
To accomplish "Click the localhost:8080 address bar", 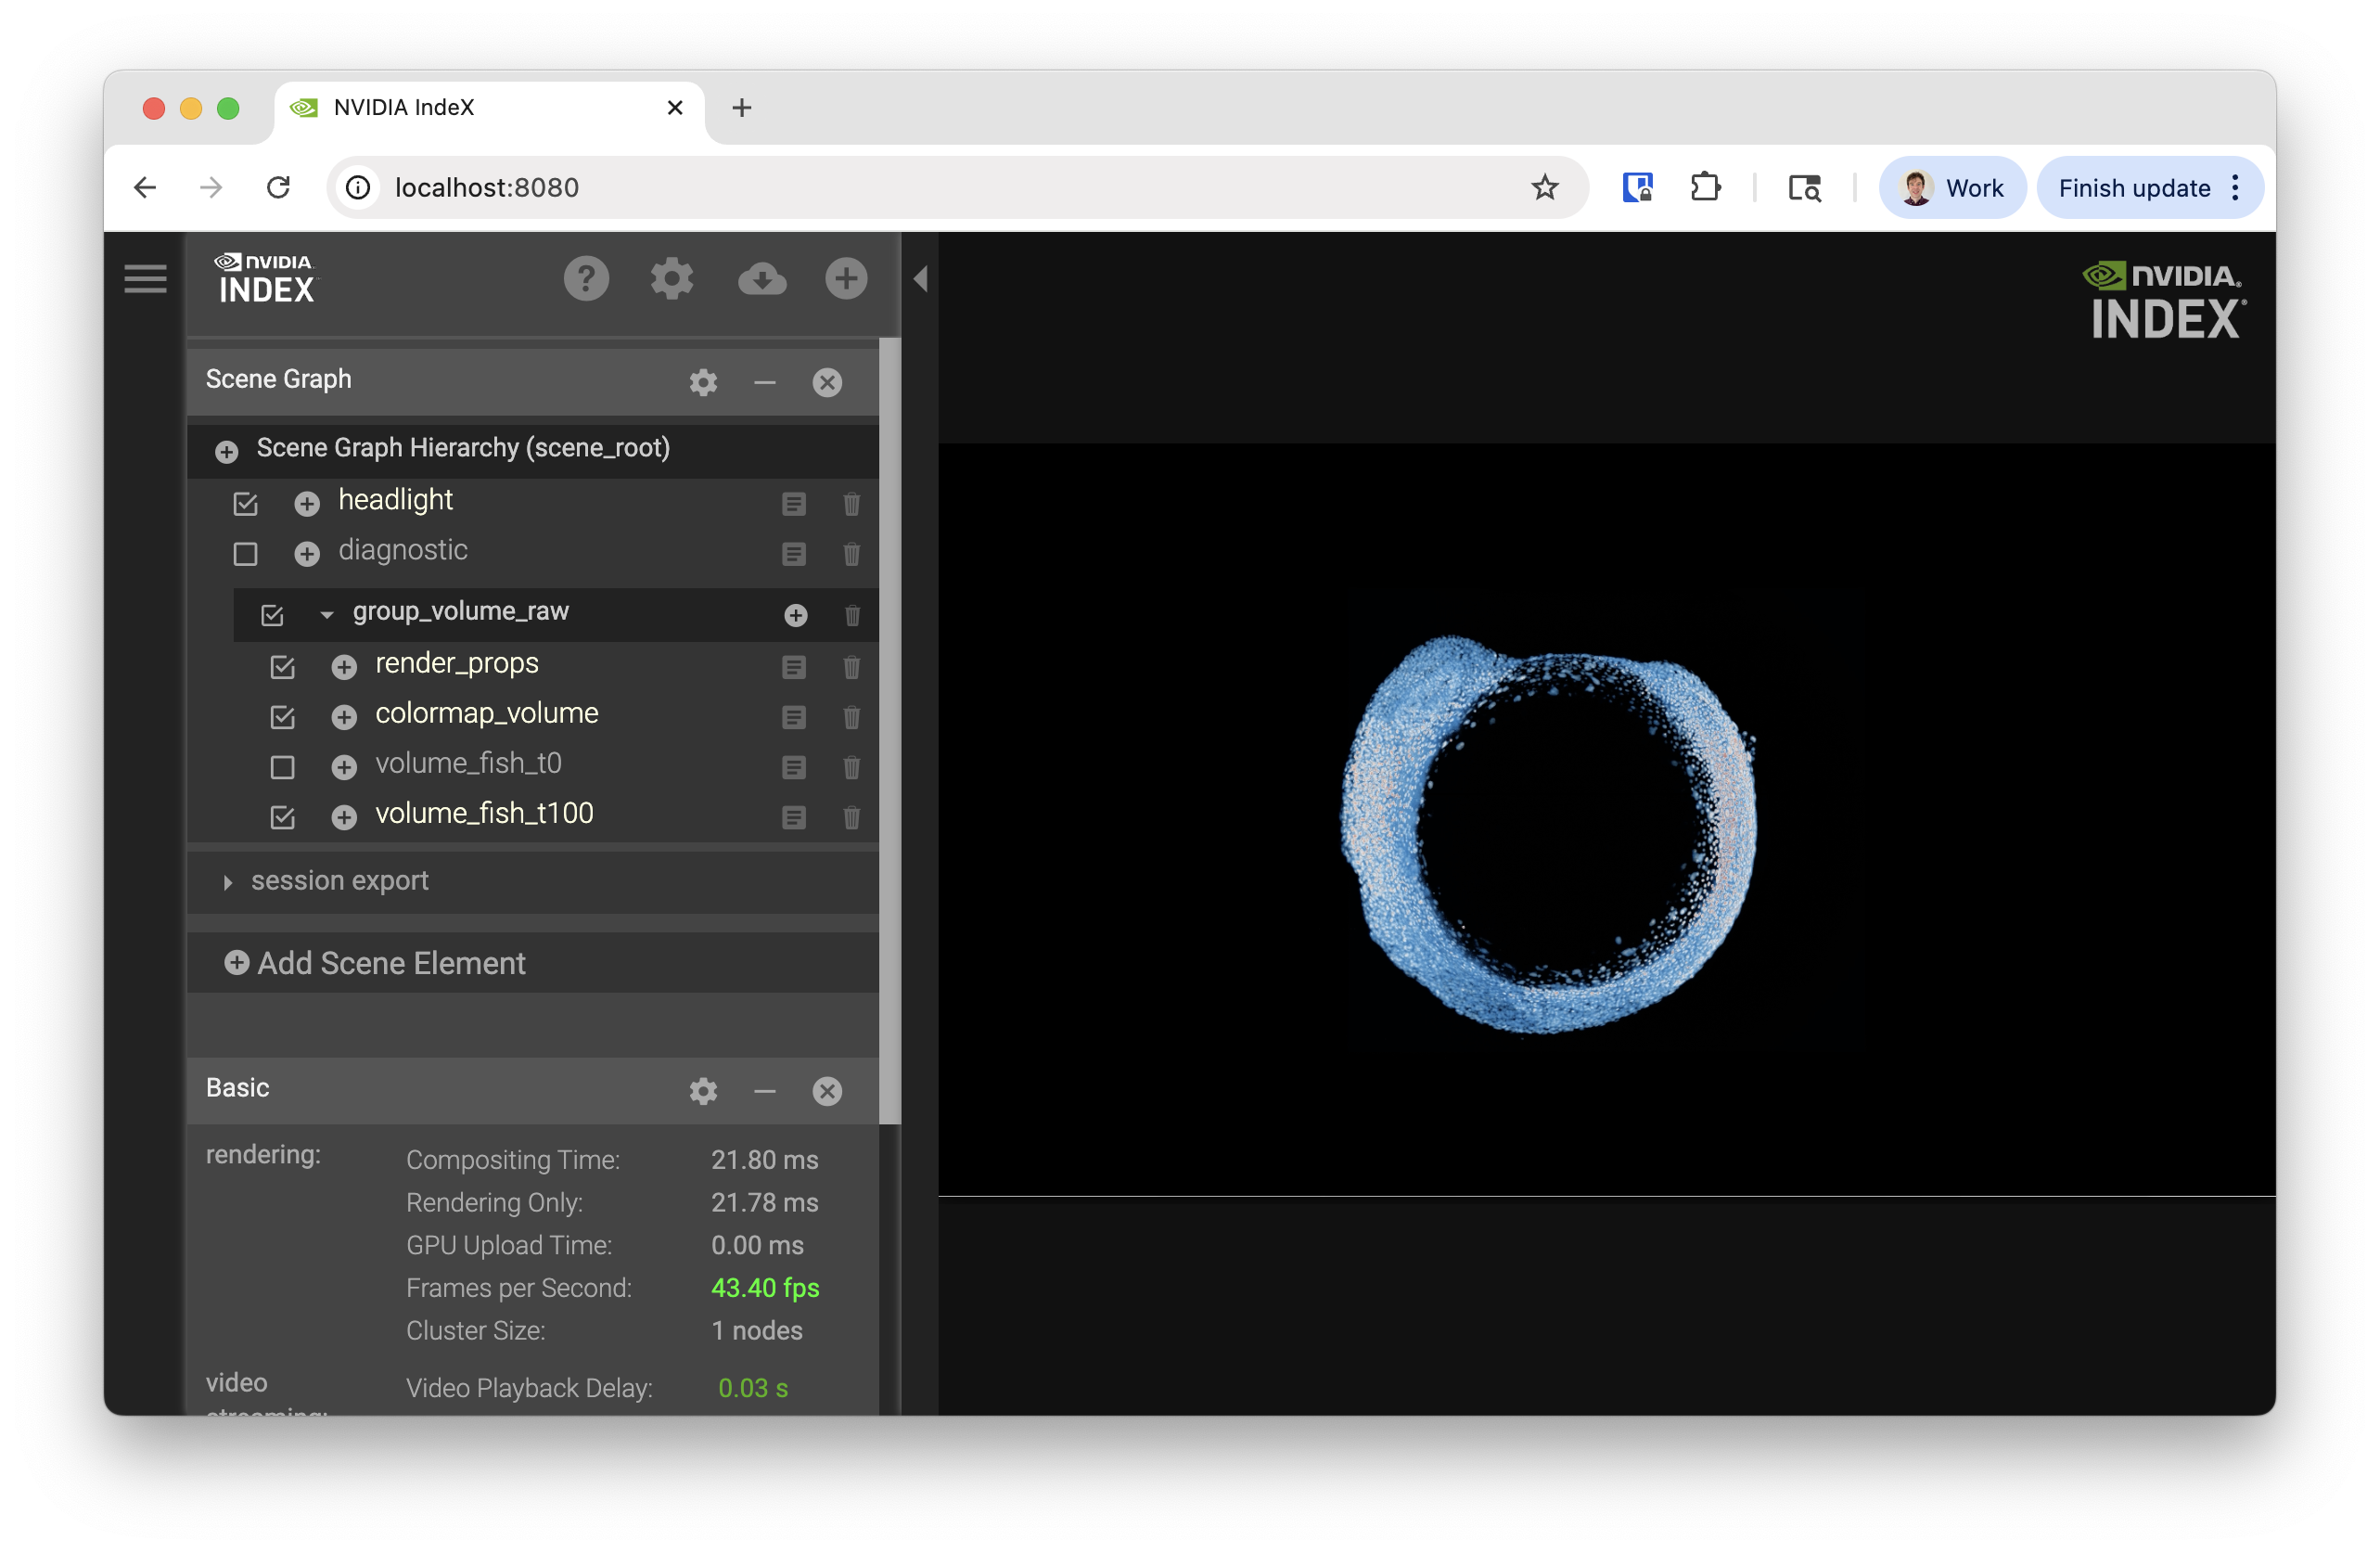I will 900,188.
